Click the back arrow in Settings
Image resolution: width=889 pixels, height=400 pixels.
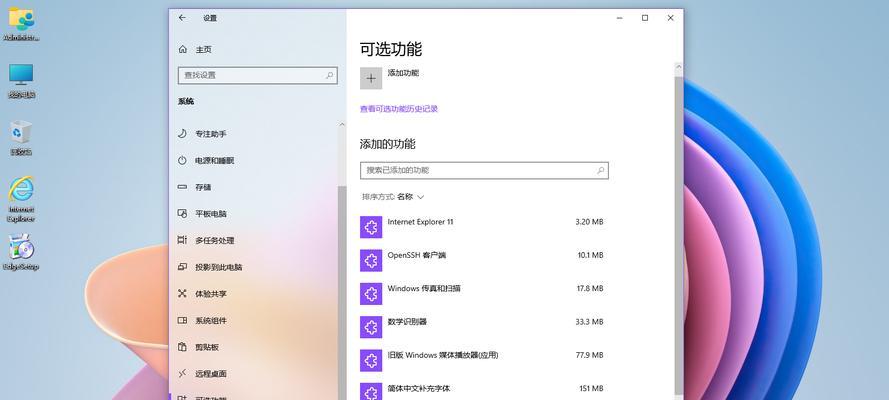click(182, 18)
